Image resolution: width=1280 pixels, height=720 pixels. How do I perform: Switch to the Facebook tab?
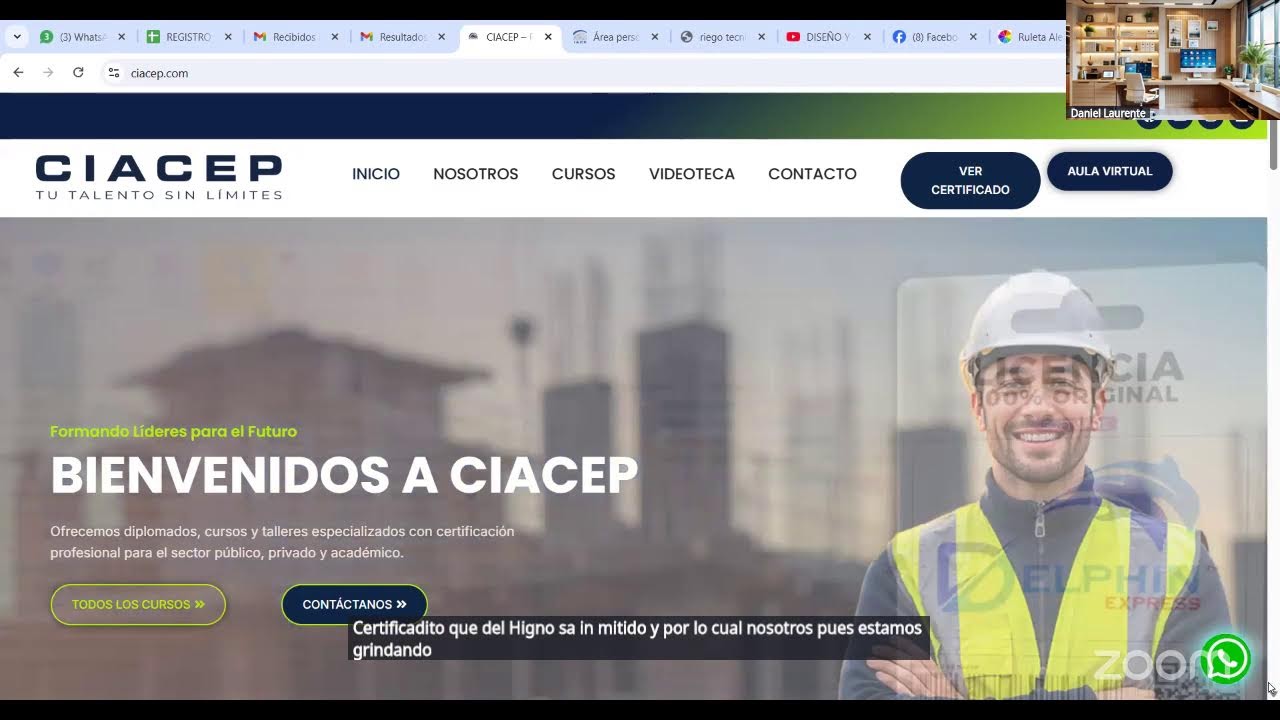pos(925,37)
